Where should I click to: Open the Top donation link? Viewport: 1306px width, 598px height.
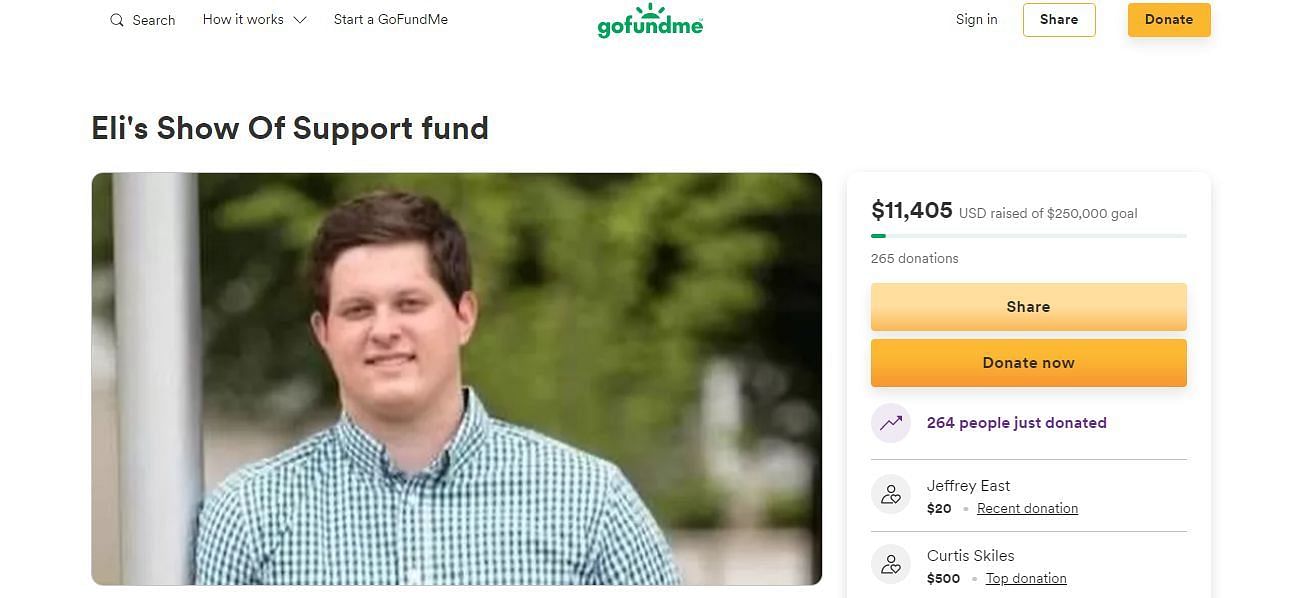pos(1026,579)
